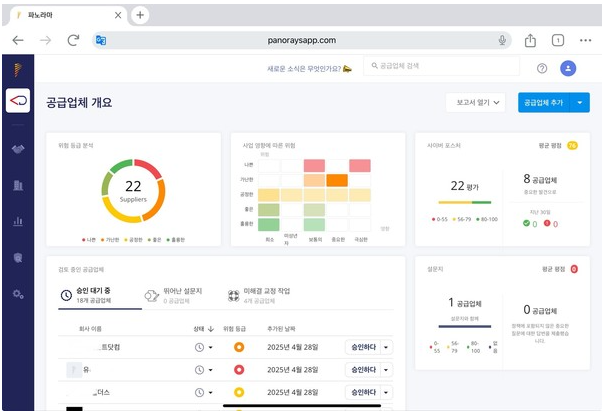Expand the arrow next to the first 승인하다 button
This screenshot has height=417, width=607.
coord(386,346)
